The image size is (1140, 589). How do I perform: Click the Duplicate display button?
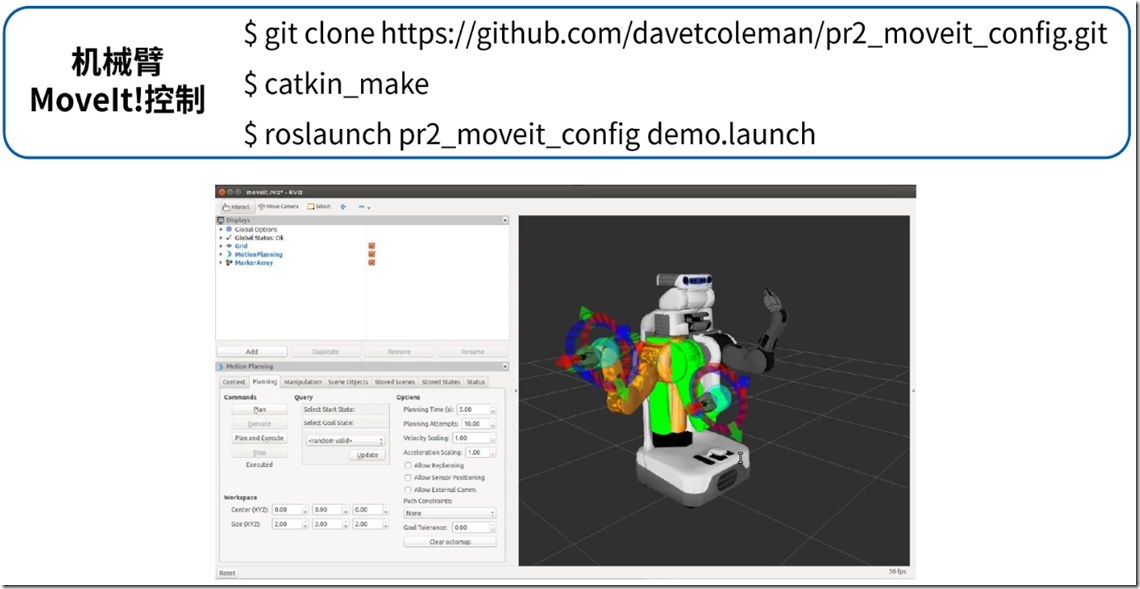(325, 352)
